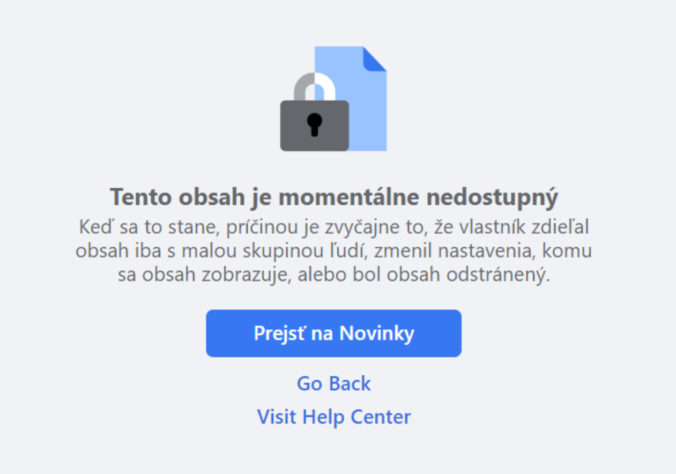Image resolution: width=676 pixels, height=474 pixels.
Task: Click the word vlastník in the description
Action: point(488,225)
